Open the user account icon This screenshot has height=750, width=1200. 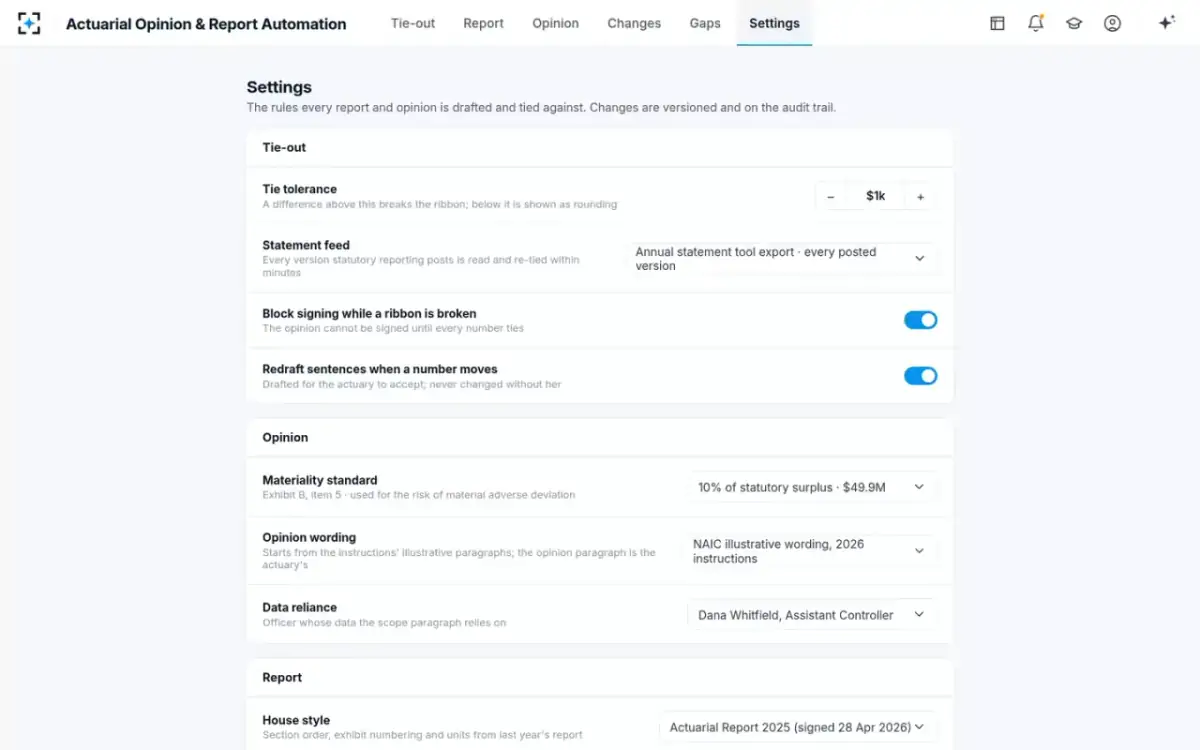(x=1112, y=23)
